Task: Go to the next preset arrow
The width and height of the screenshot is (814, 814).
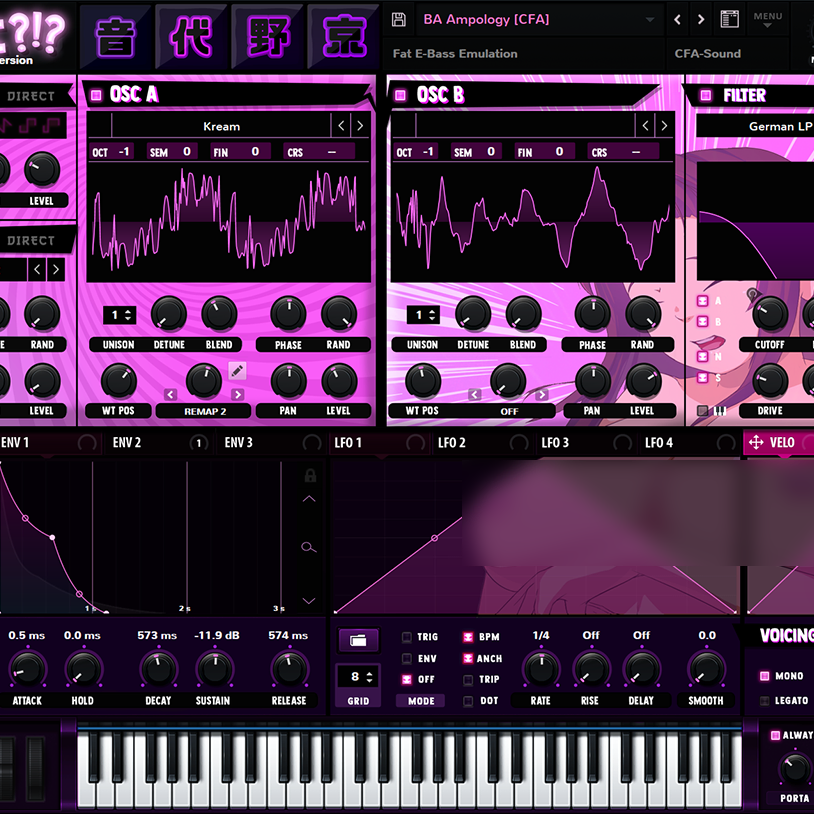Action: pyautogui.click(x=700, y=20)
